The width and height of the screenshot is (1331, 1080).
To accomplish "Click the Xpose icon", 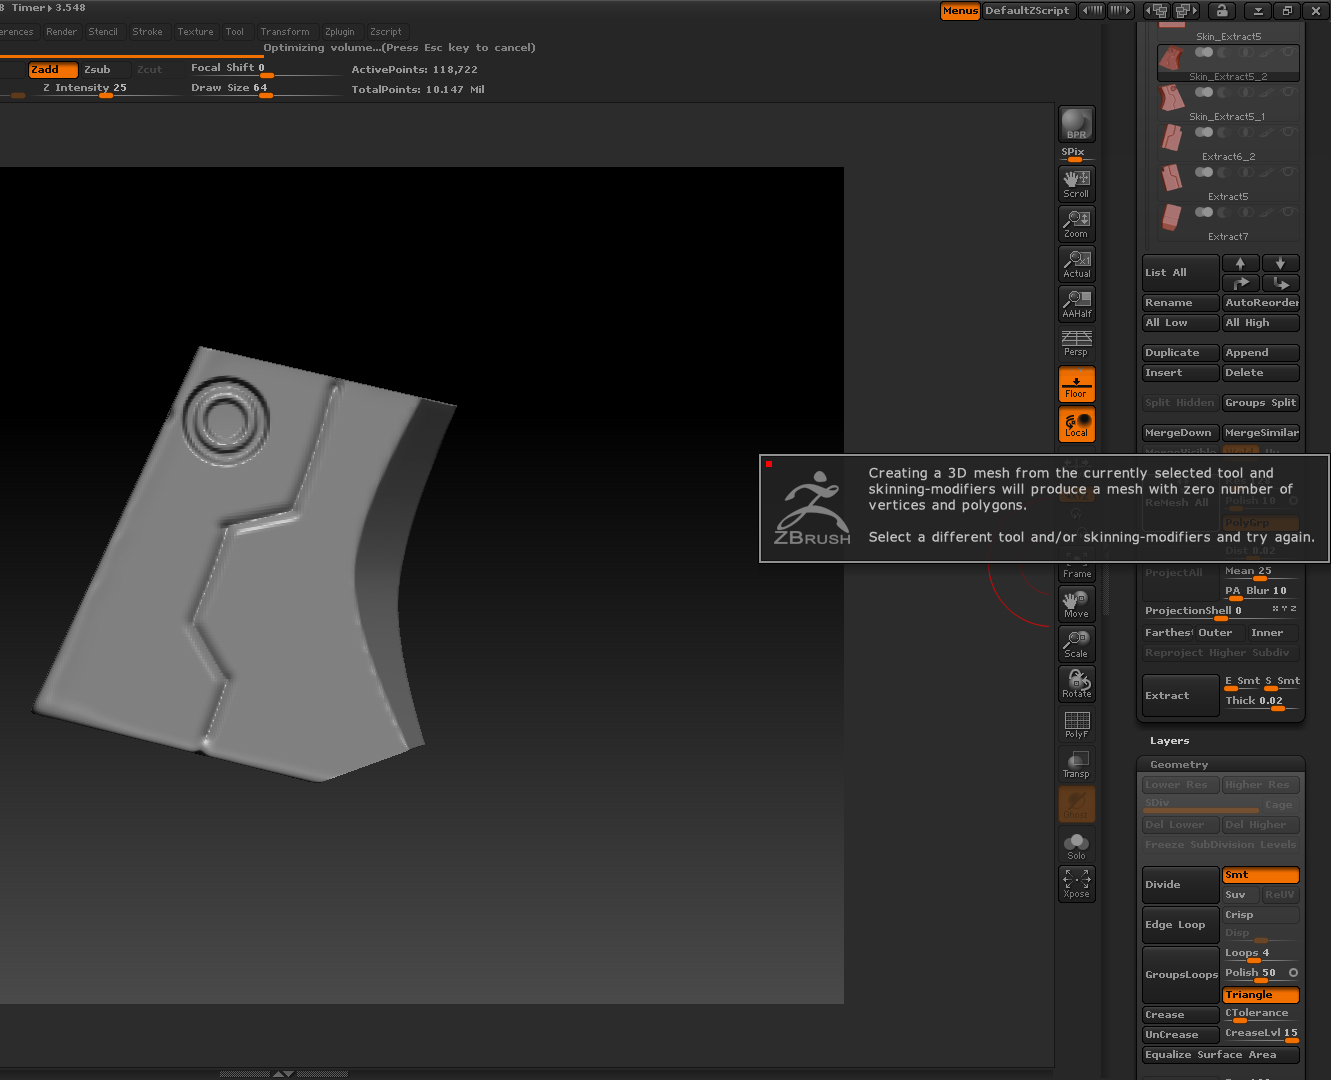I will click(x=1076, y=883).
